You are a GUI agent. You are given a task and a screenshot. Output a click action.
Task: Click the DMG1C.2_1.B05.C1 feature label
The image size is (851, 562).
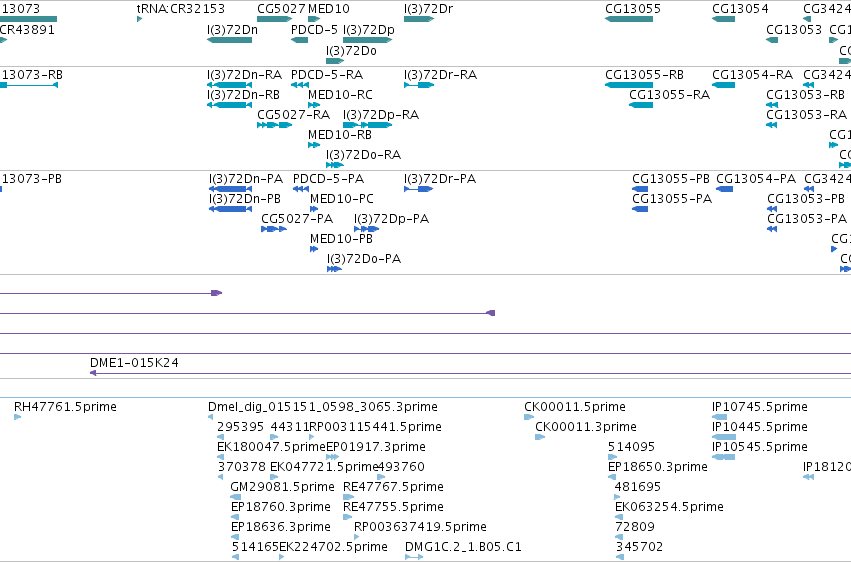click(x=463, y=547)
